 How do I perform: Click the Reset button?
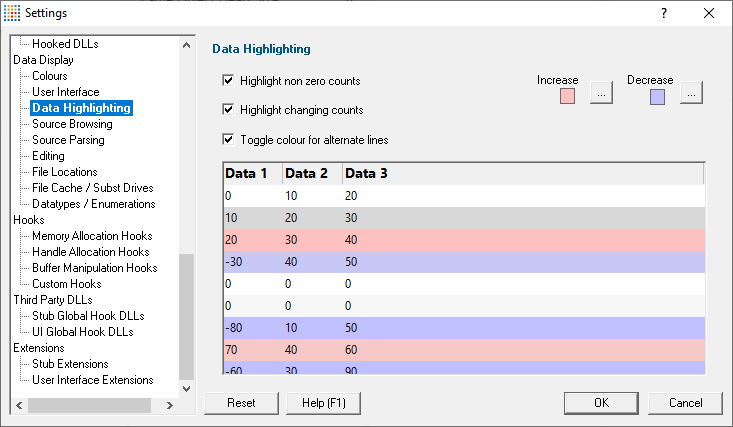click(241, 403)
